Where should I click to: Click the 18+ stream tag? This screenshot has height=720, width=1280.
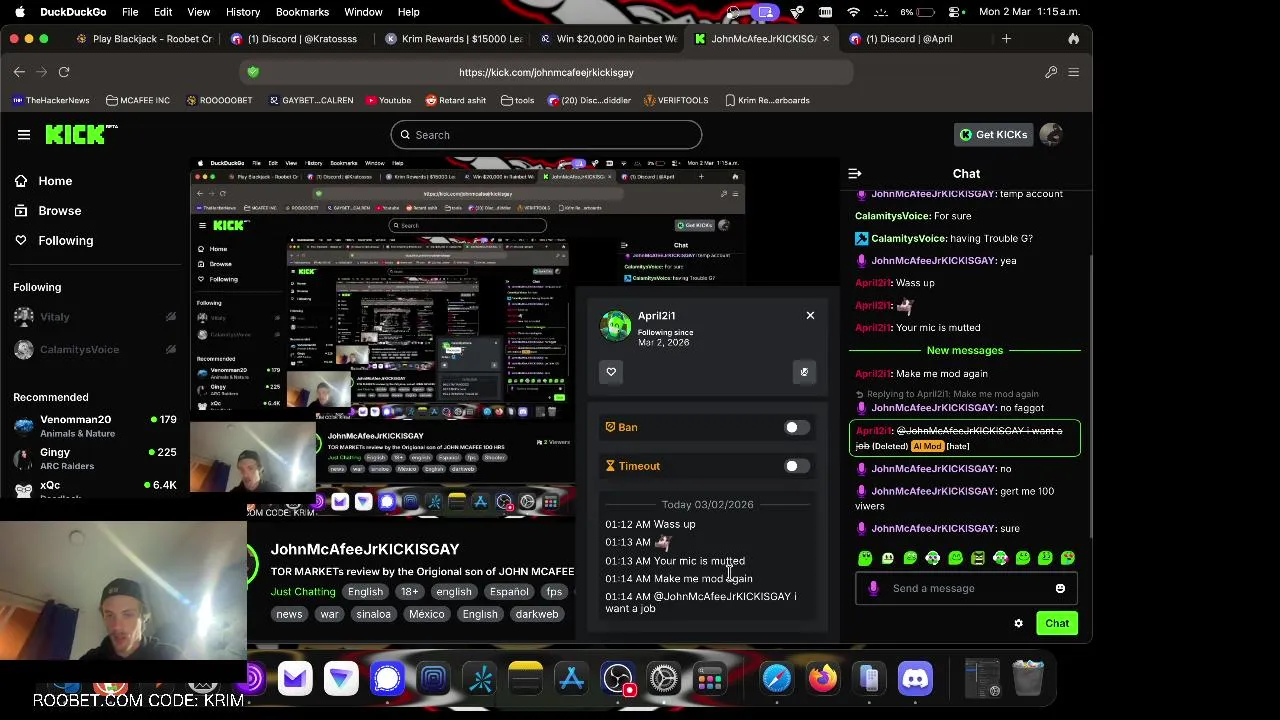pos(410,592)
